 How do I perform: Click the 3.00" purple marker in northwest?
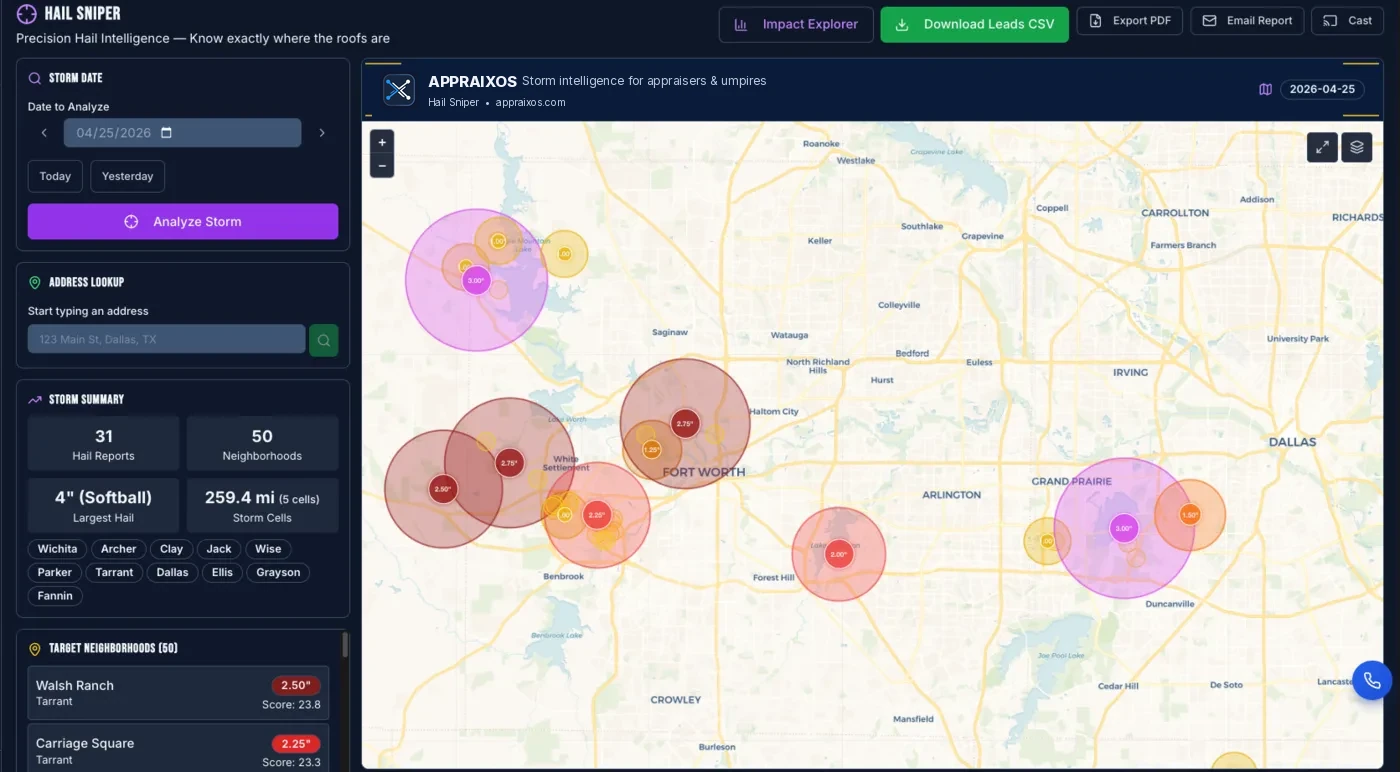[476, 280]
